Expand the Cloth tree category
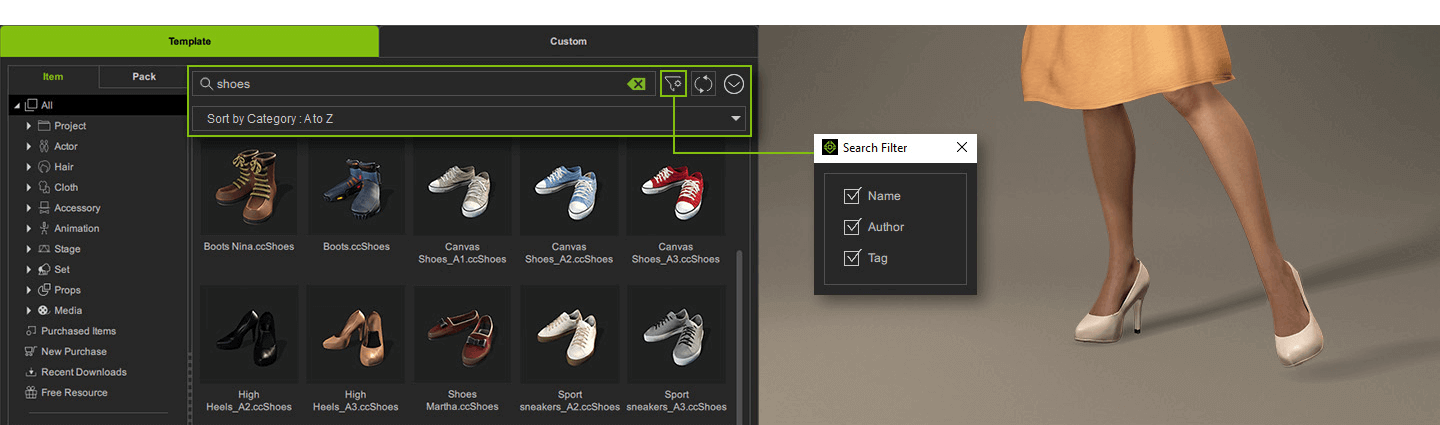Image resolution: width=1440 pixels, height=425 pixels. (x=29, y=188)
